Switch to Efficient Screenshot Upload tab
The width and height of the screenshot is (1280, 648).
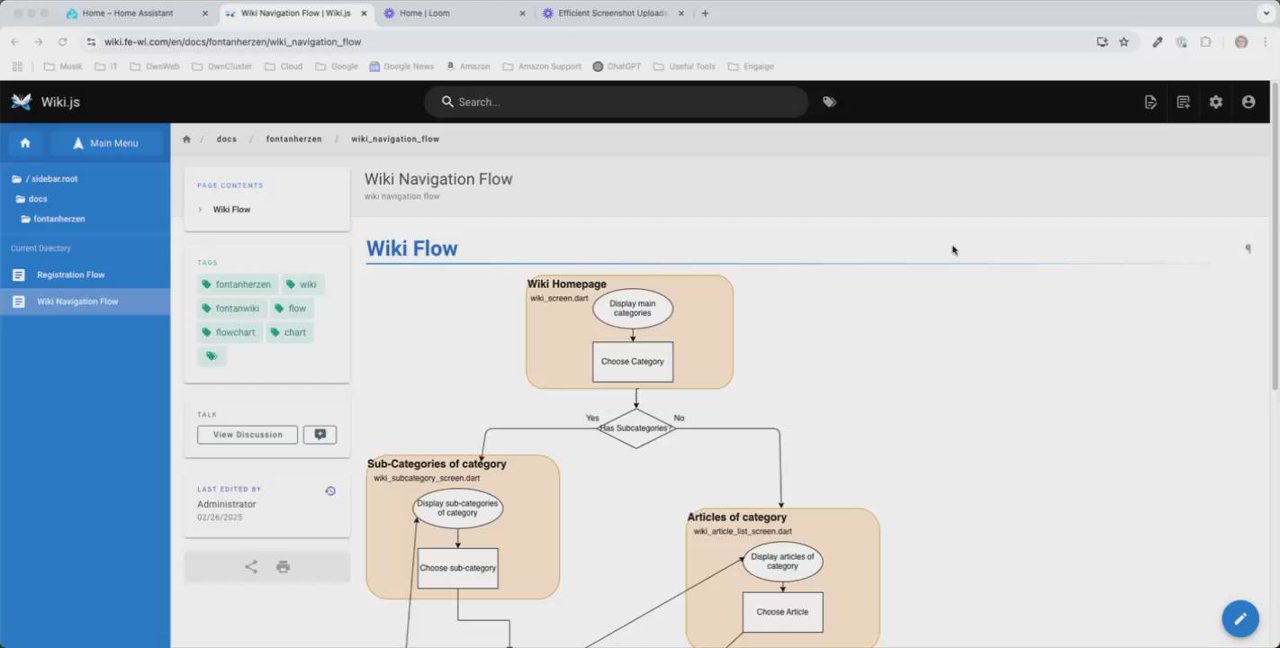point(613,13)
